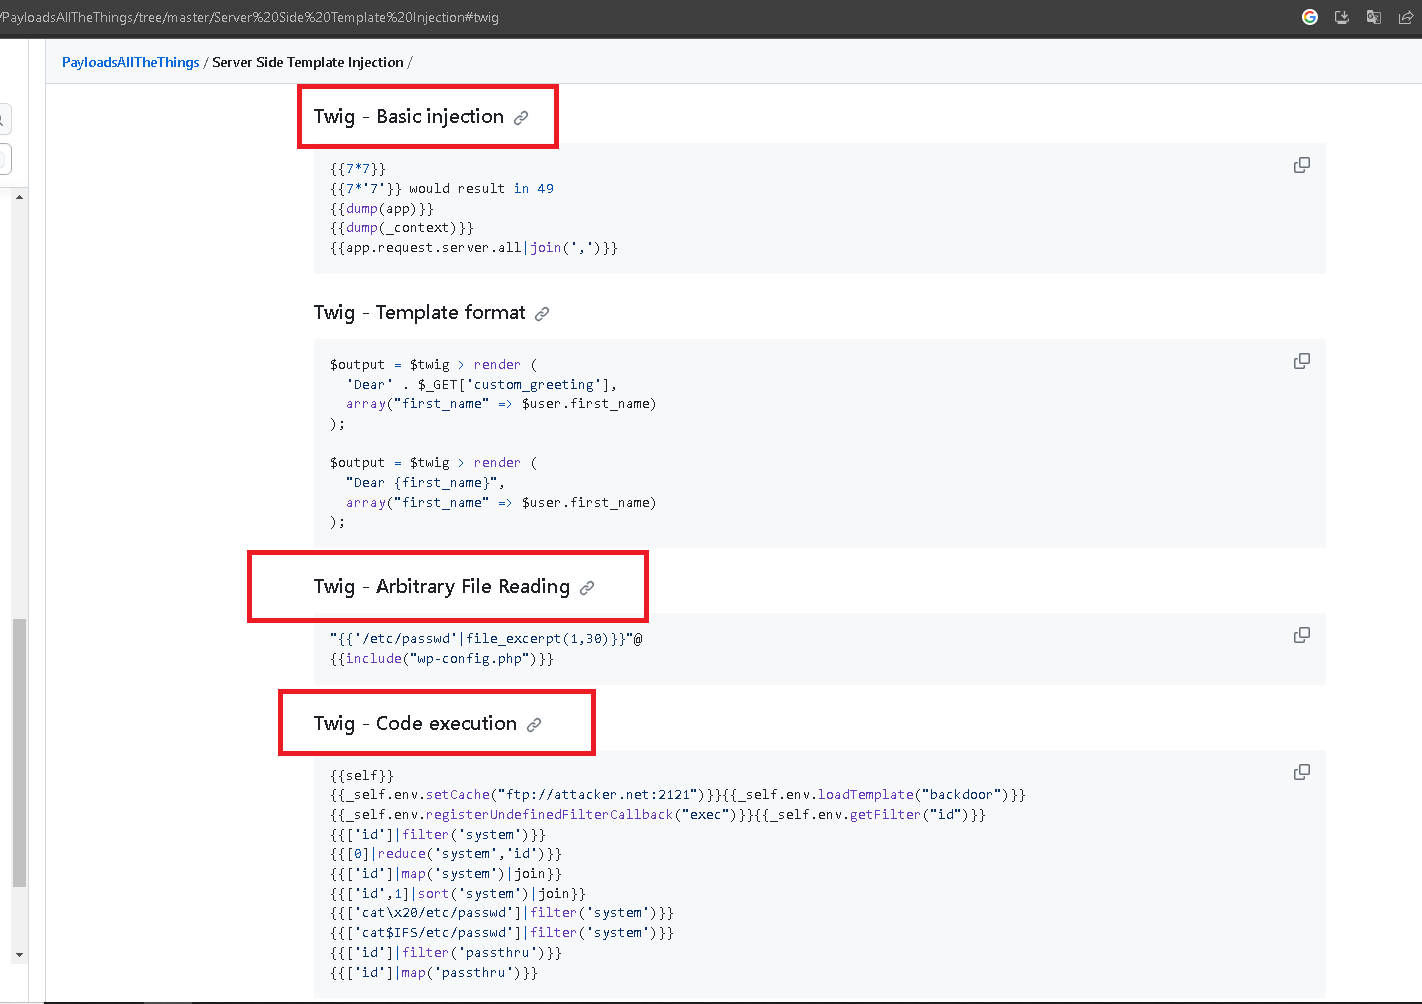The height and width of the screenshot is (1004, 1422).
Task: Click the Google icon in the address bar
Action: point(1310,17)
